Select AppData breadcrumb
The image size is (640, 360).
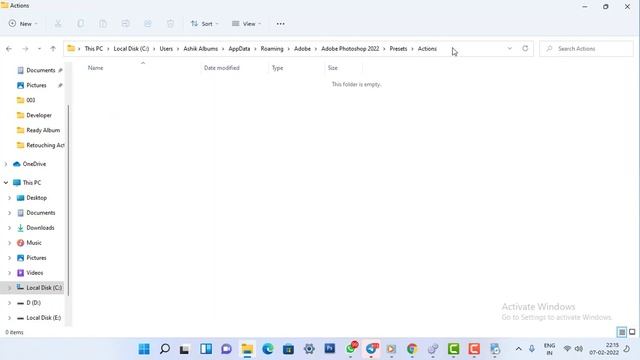tap(239, 49)
